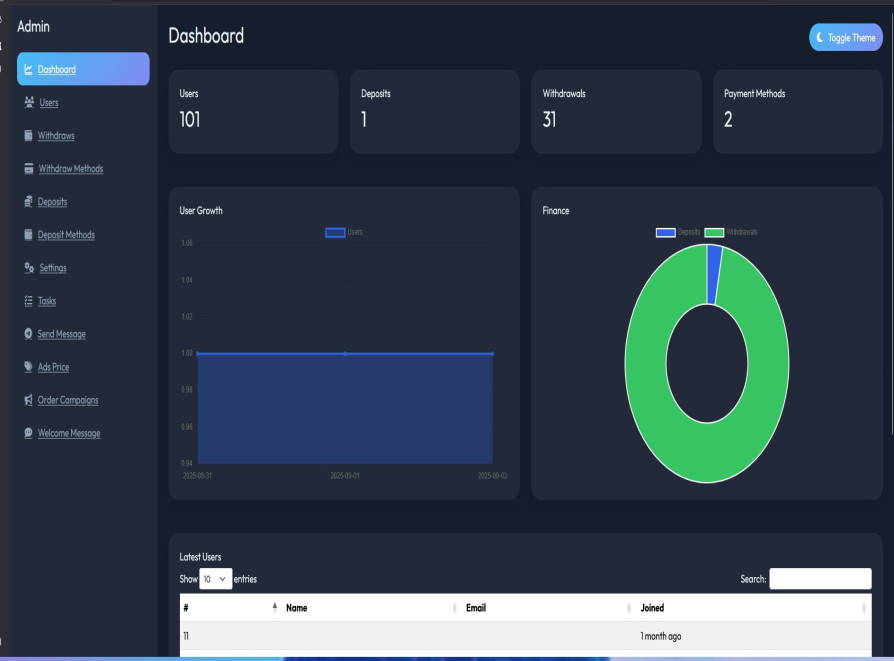The width and height of the screenshot is (894, 661).
Task: Click the Tasks list icon
Action: tap(28, 301)
